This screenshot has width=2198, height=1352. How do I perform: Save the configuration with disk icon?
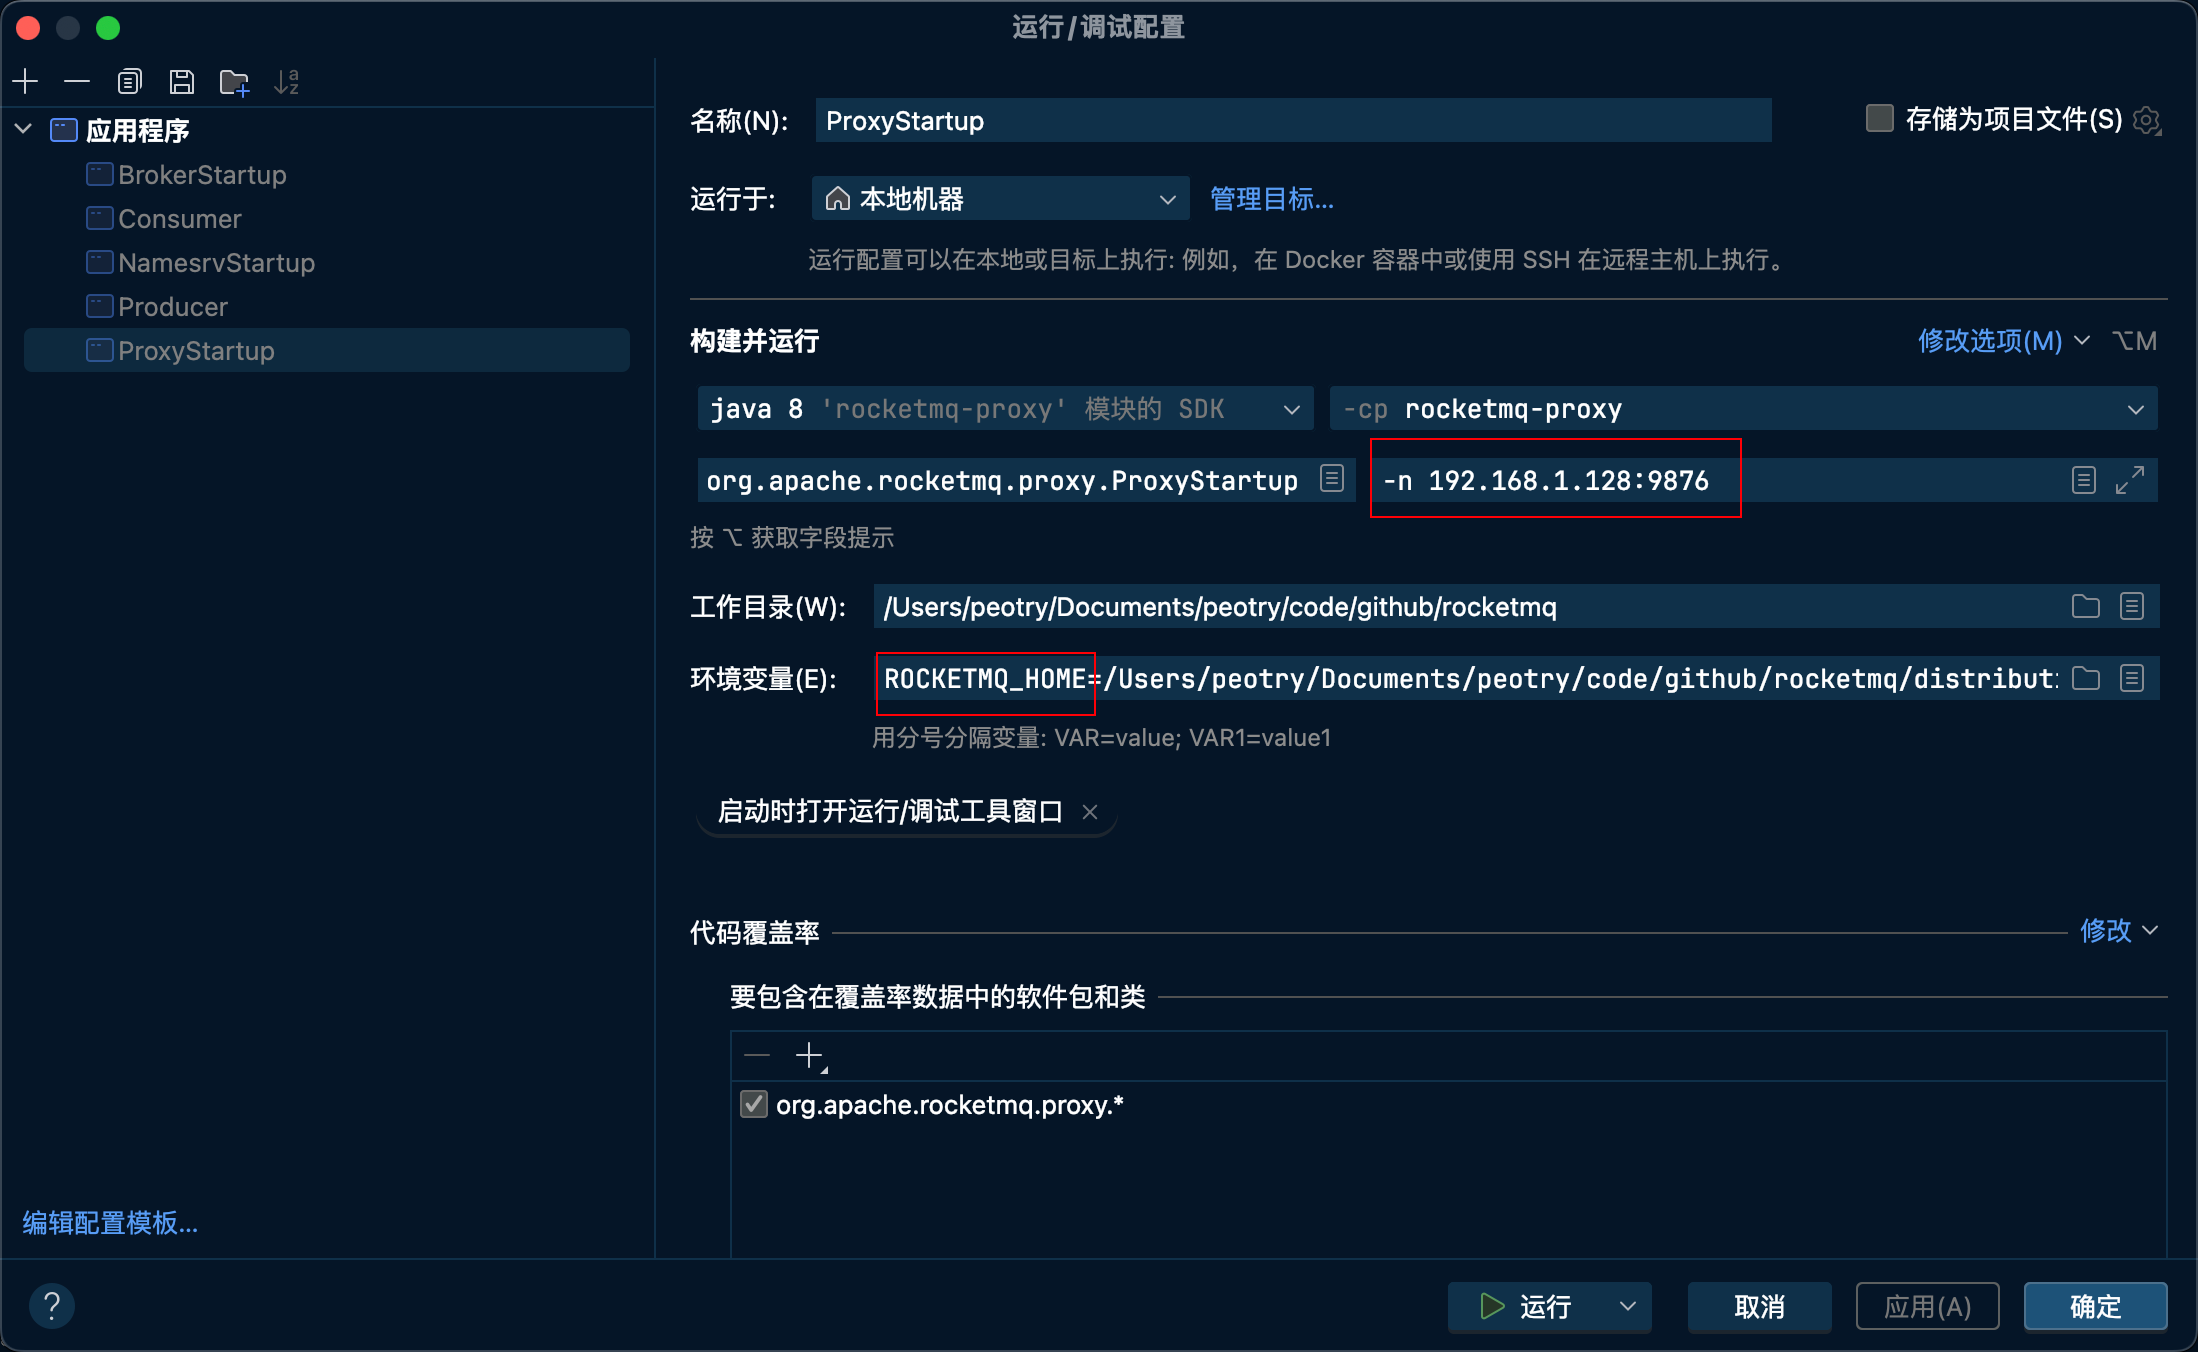[x=181, y=81]
